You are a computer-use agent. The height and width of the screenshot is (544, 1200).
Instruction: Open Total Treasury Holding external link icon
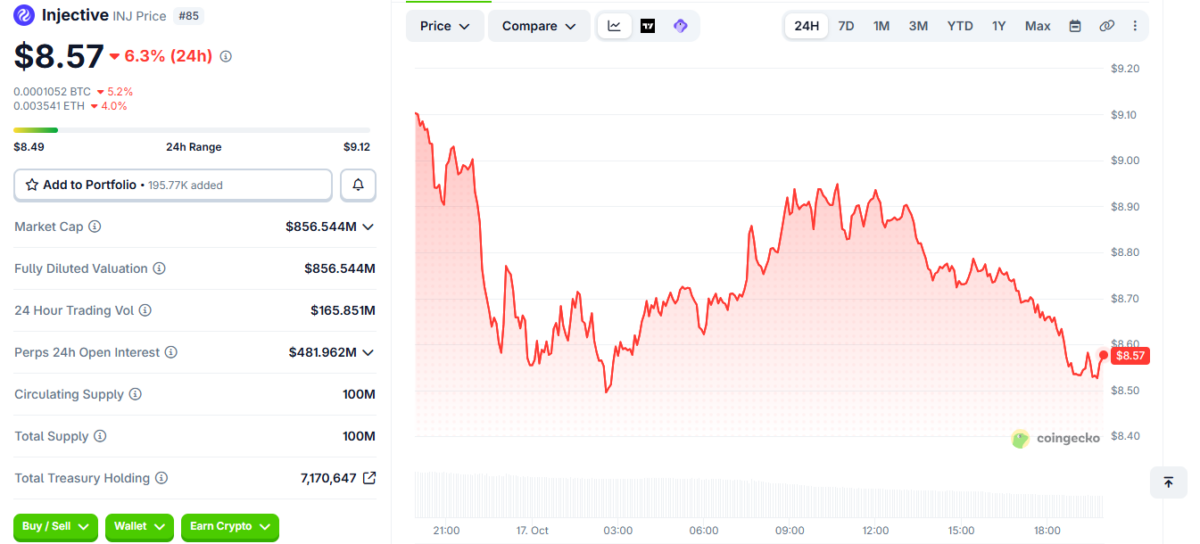(x=369, y=478)
